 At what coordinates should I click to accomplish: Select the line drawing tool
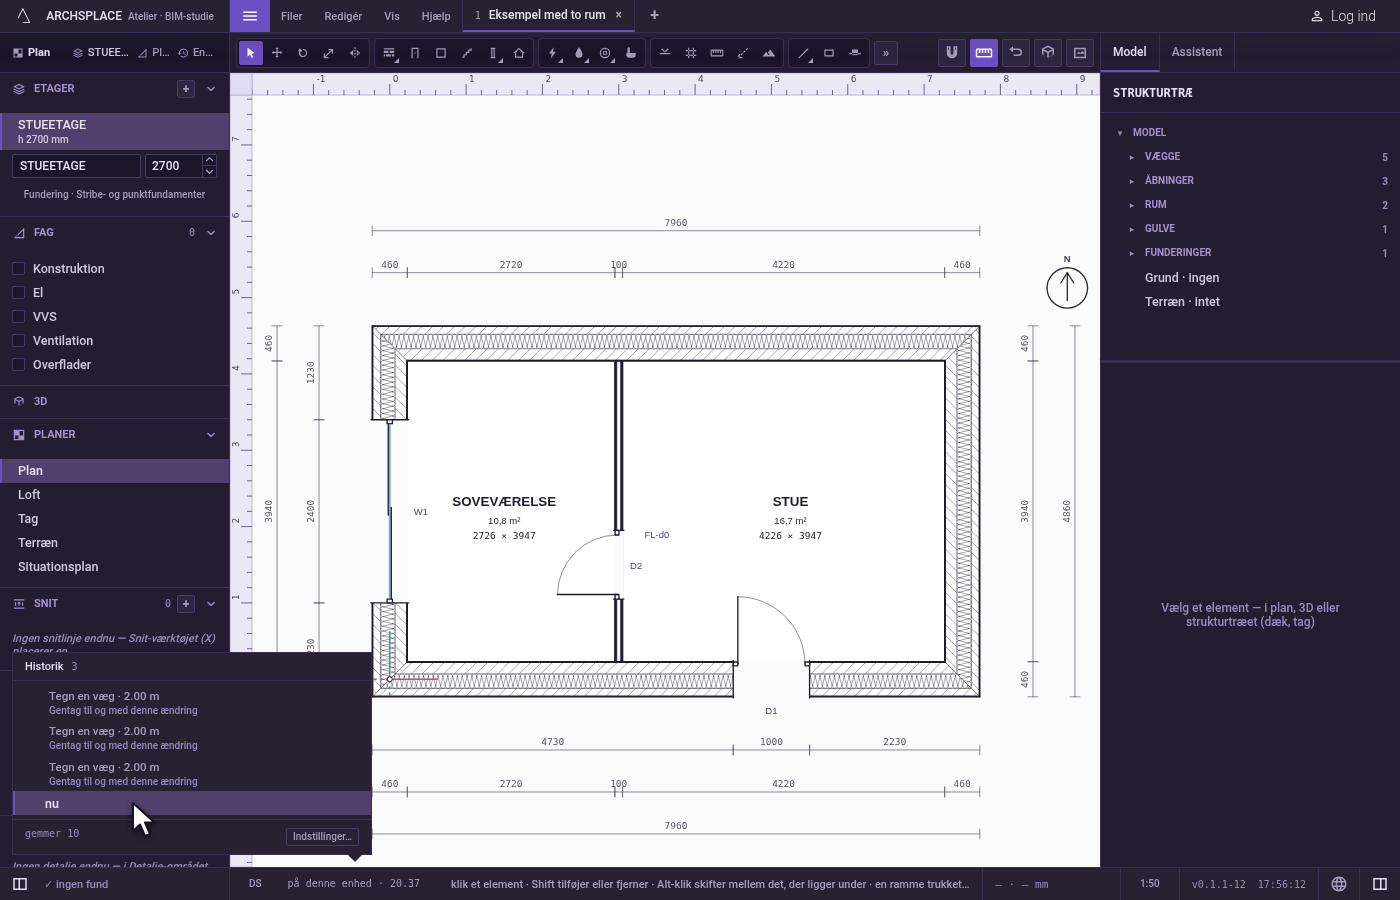pos(803,53)
